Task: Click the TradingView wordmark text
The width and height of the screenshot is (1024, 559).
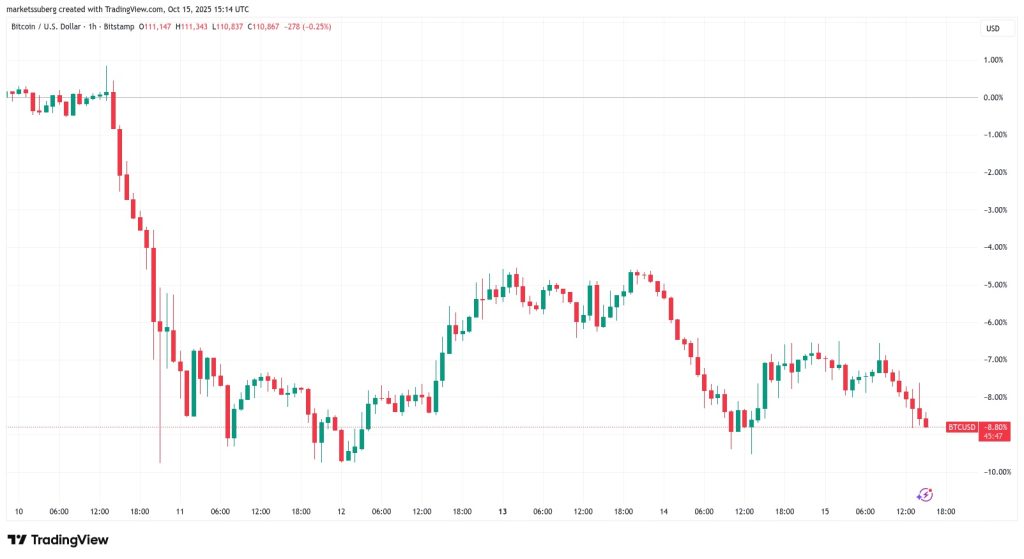Action: click(x=70, y=540)
